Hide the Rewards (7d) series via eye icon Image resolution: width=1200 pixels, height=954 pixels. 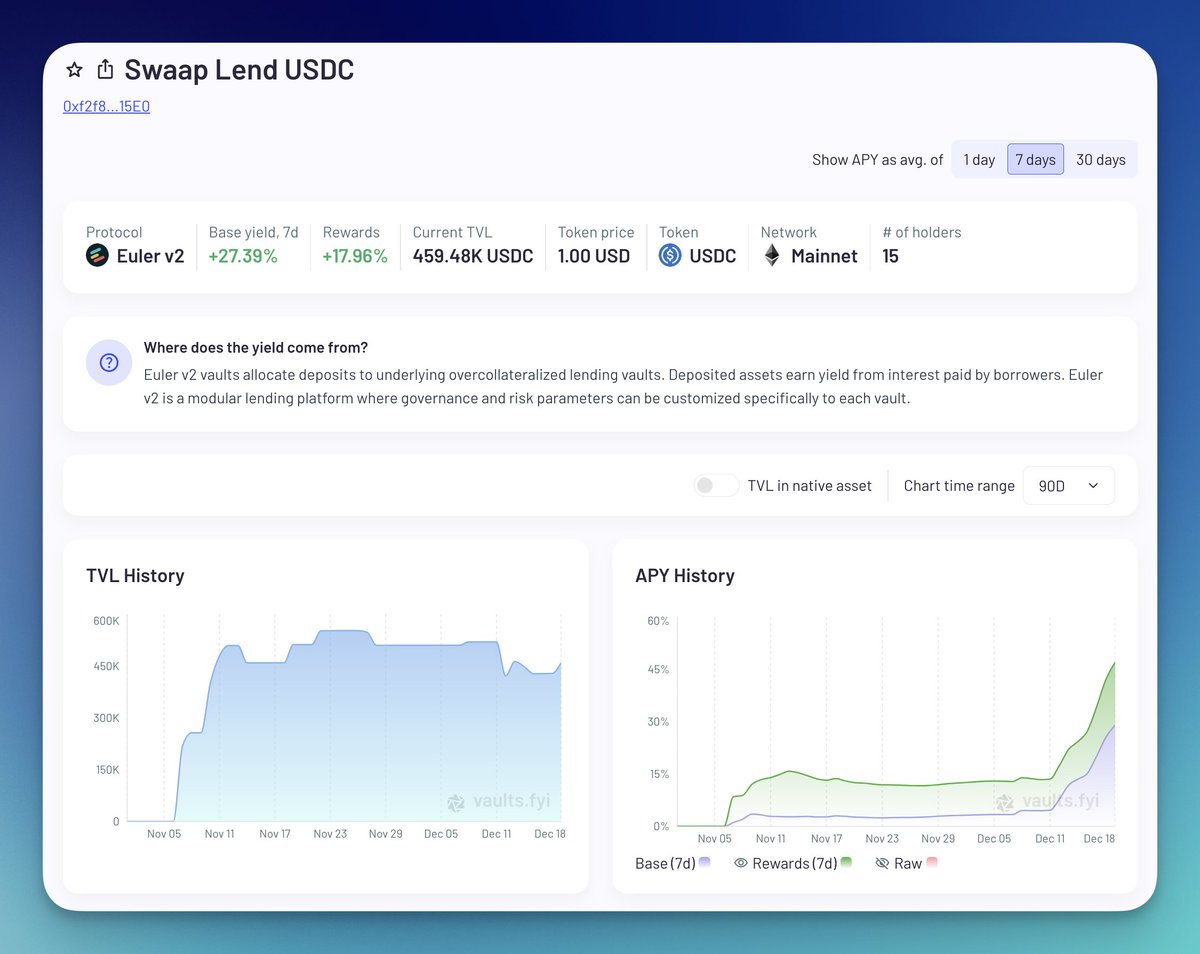(x=741, y=863)
